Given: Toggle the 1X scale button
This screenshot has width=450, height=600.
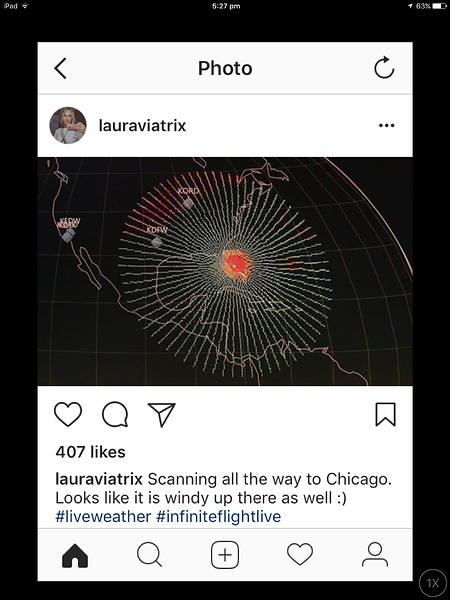Looking at the screenshot, I should tap(433, 583).
